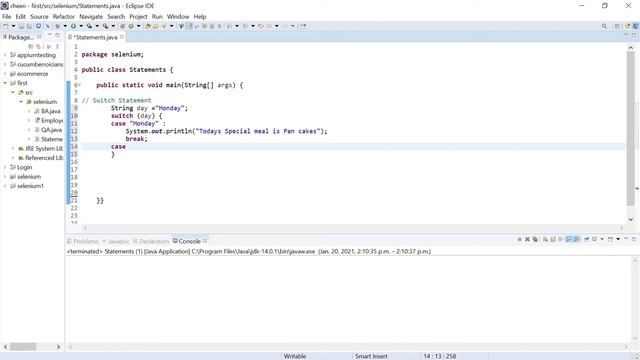The height and width of the screenshot is (360, 640).
Task: Collapse the main method fold marker
Action: pyautogui.click(x=79, y=85)
